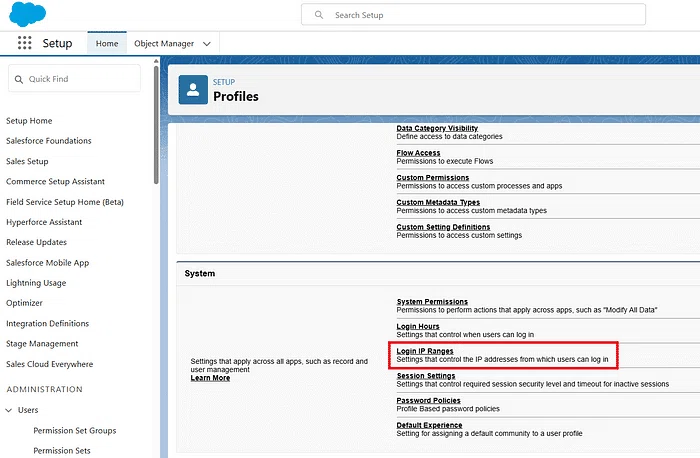Open System Permissions link
The height and width of the screenshot is (458, 700).
point(432,302)
